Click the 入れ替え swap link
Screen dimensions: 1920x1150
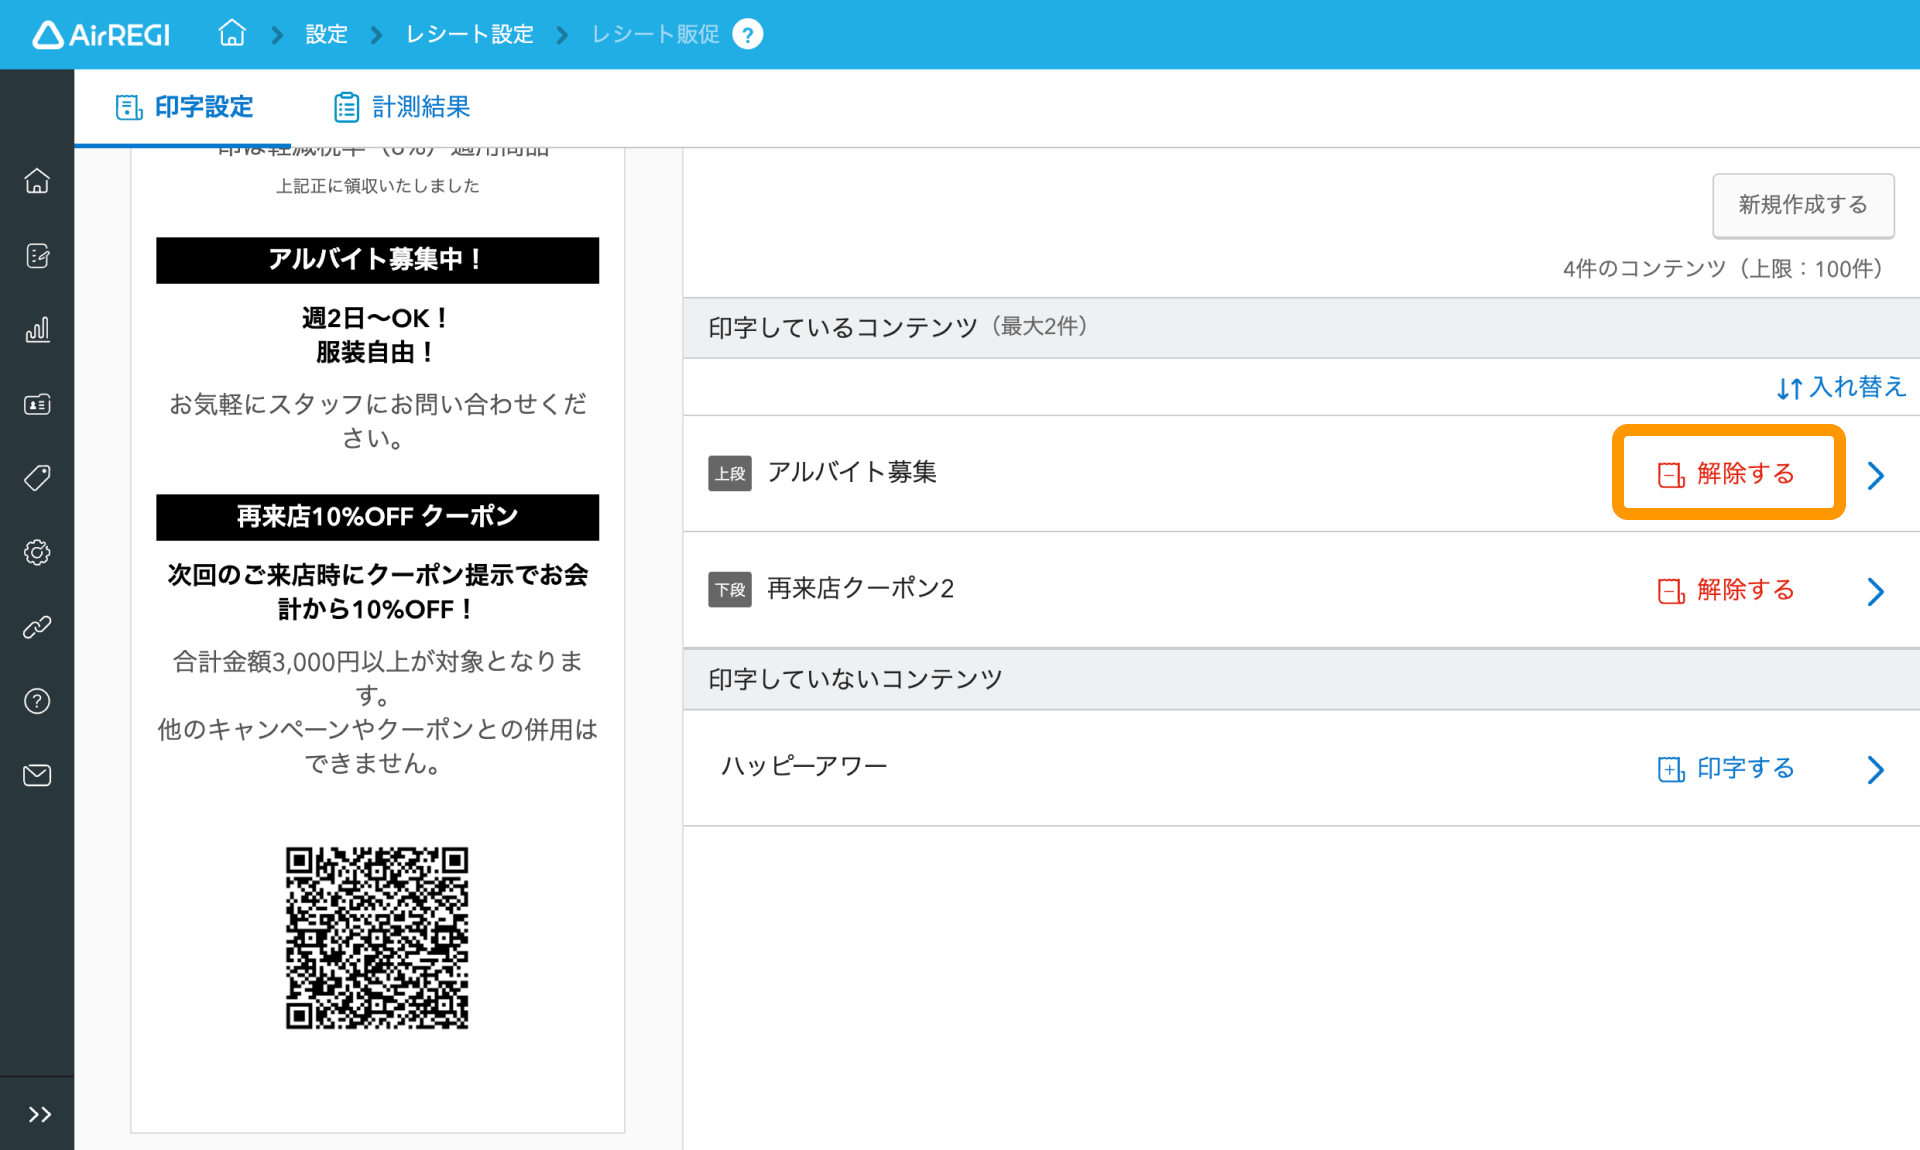coord(1841,387)
